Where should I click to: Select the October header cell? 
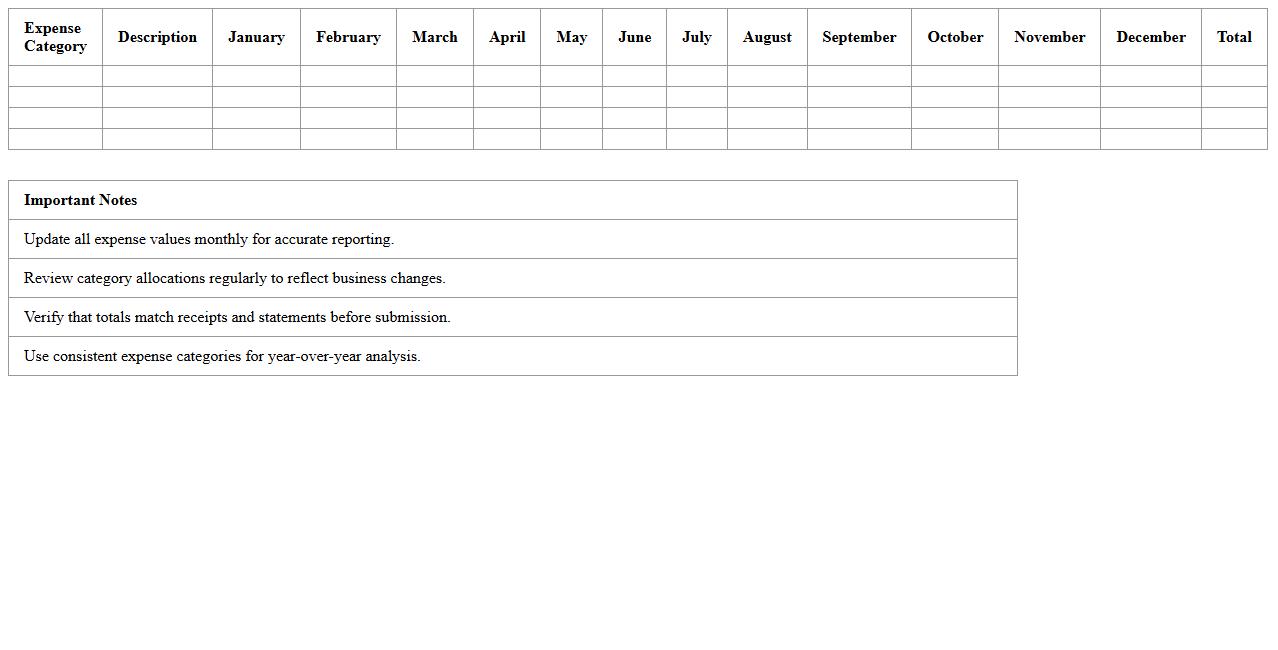click(x=955, y=37)
